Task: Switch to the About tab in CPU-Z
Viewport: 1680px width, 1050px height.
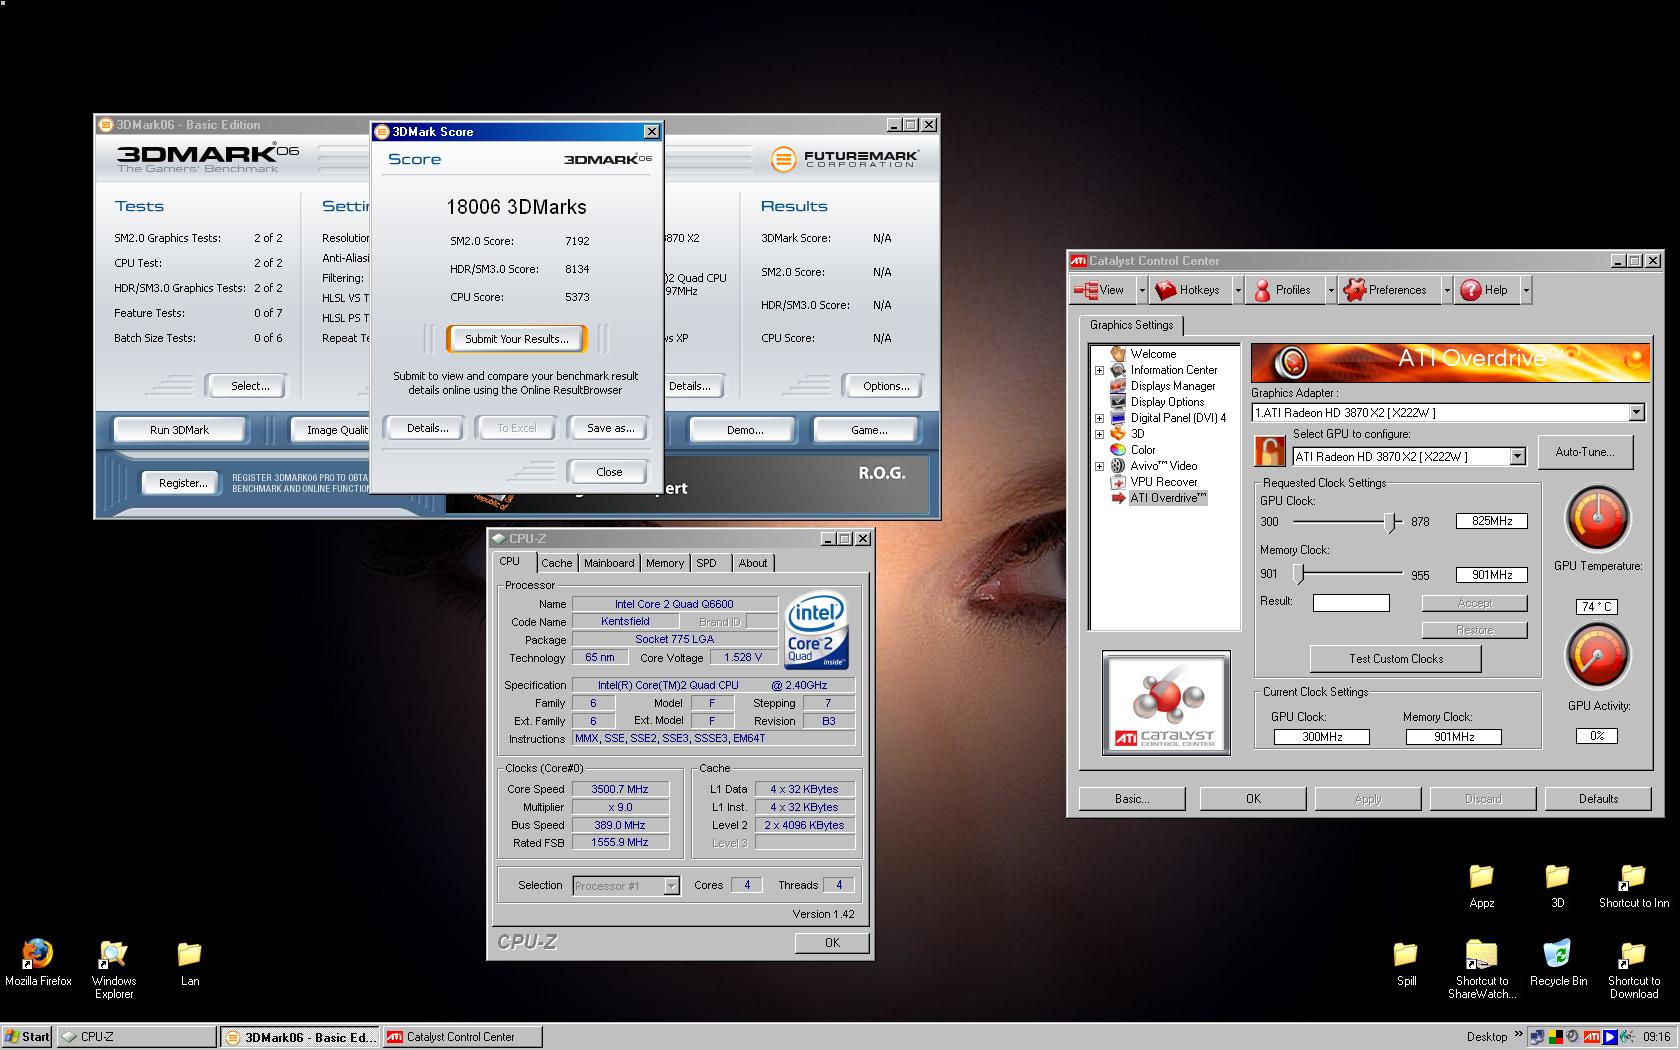Action: pyautogui.click(x=753, y=563)
